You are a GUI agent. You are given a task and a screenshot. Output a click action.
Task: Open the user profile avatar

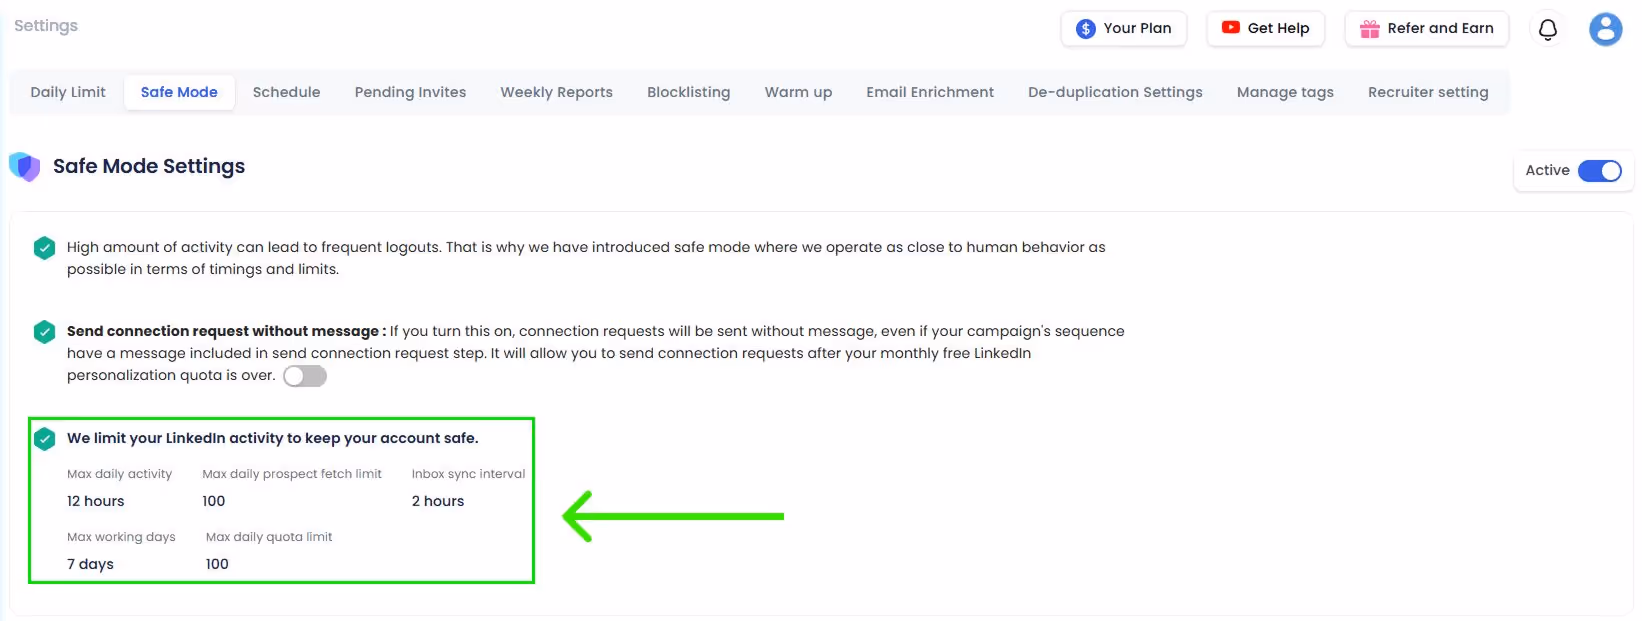(1605, 29)
